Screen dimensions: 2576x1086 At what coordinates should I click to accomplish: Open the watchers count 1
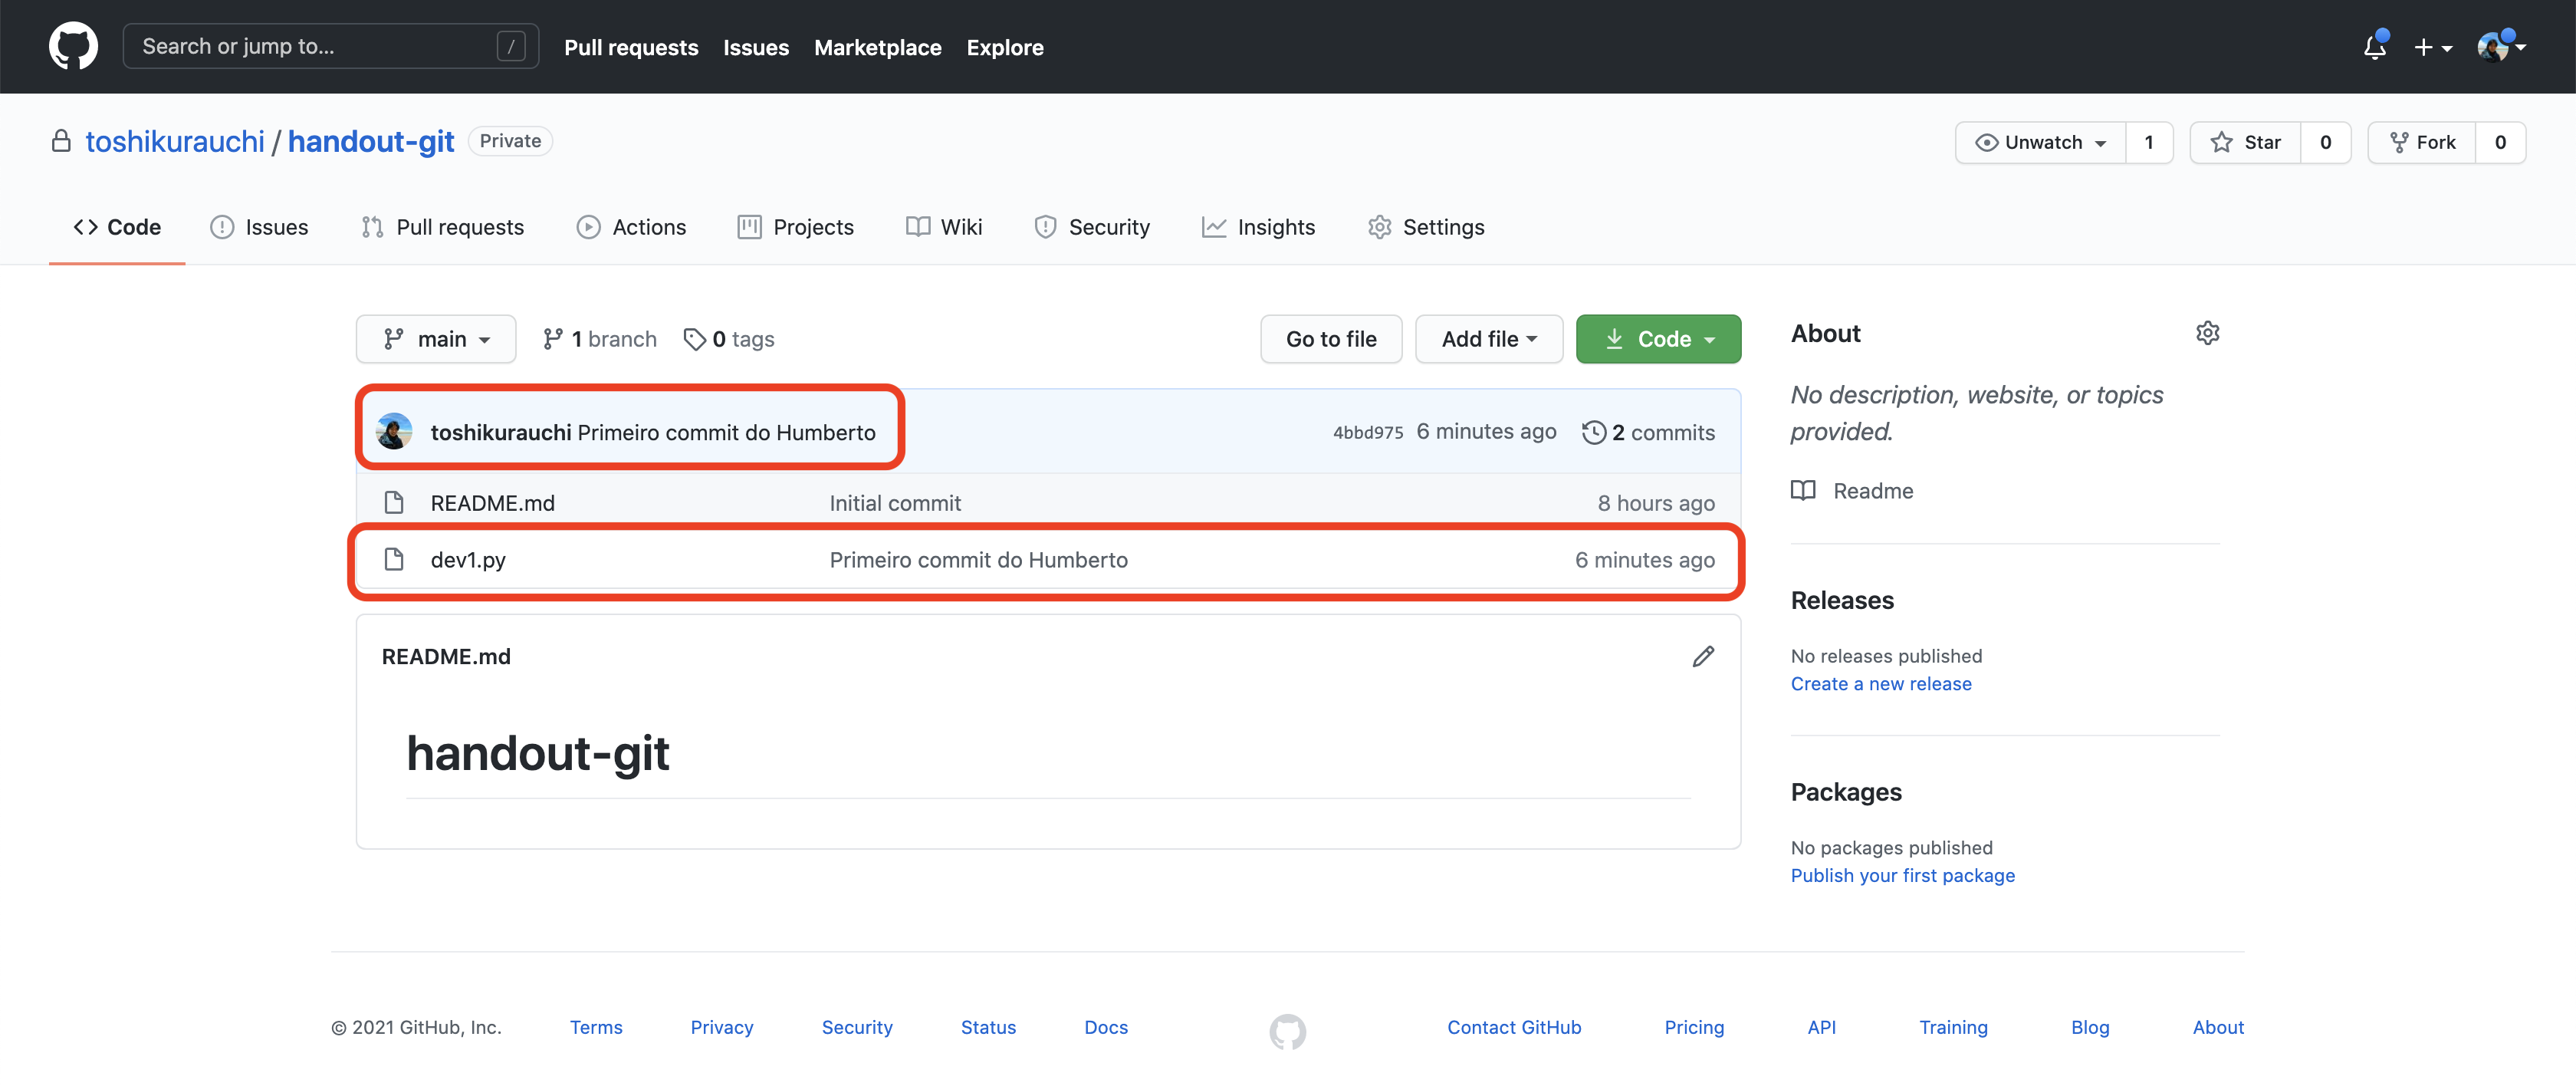(x=2149, y=142)
